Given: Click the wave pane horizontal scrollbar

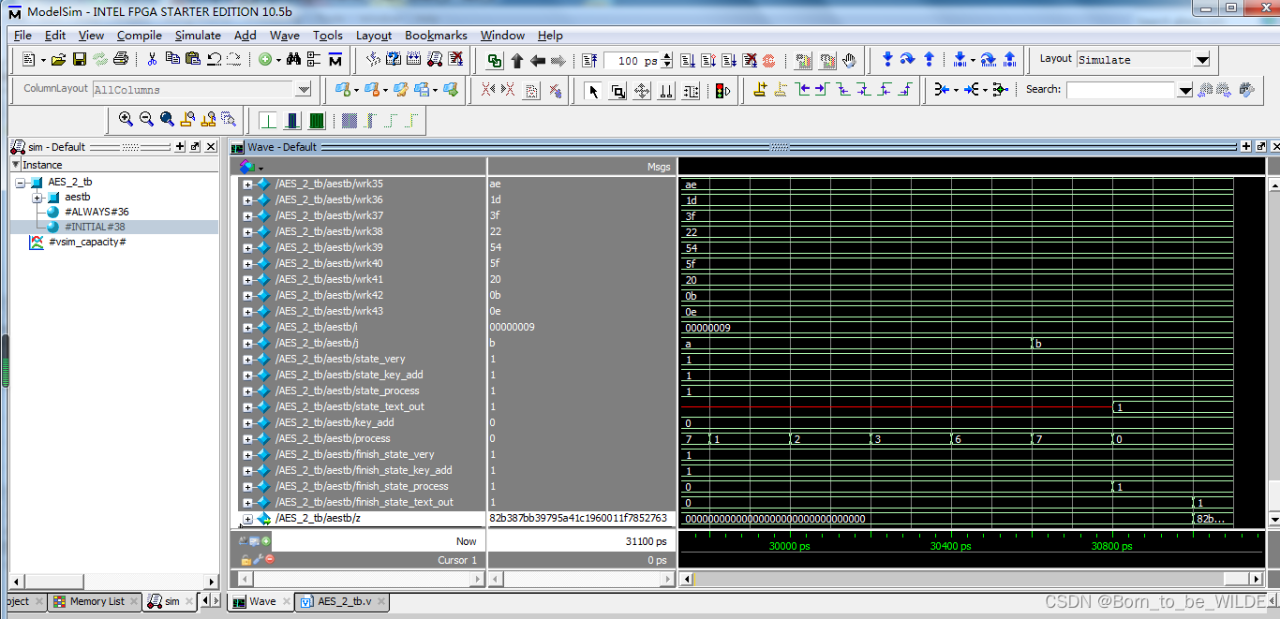Looking at the screenshot, I should pyautogui.click(x=970, y=580).
